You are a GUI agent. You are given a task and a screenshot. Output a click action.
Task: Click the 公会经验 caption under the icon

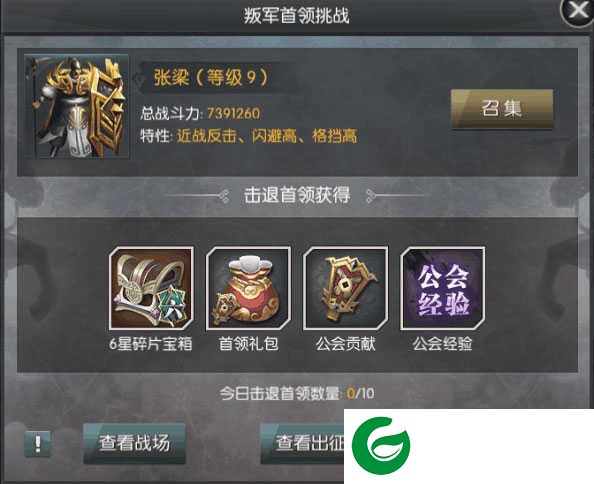(442, 344)
